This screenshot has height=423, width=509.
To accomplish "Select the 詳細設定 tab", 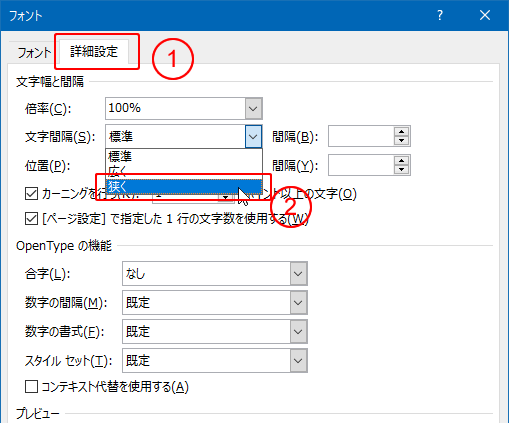I will tap(94, 52).
